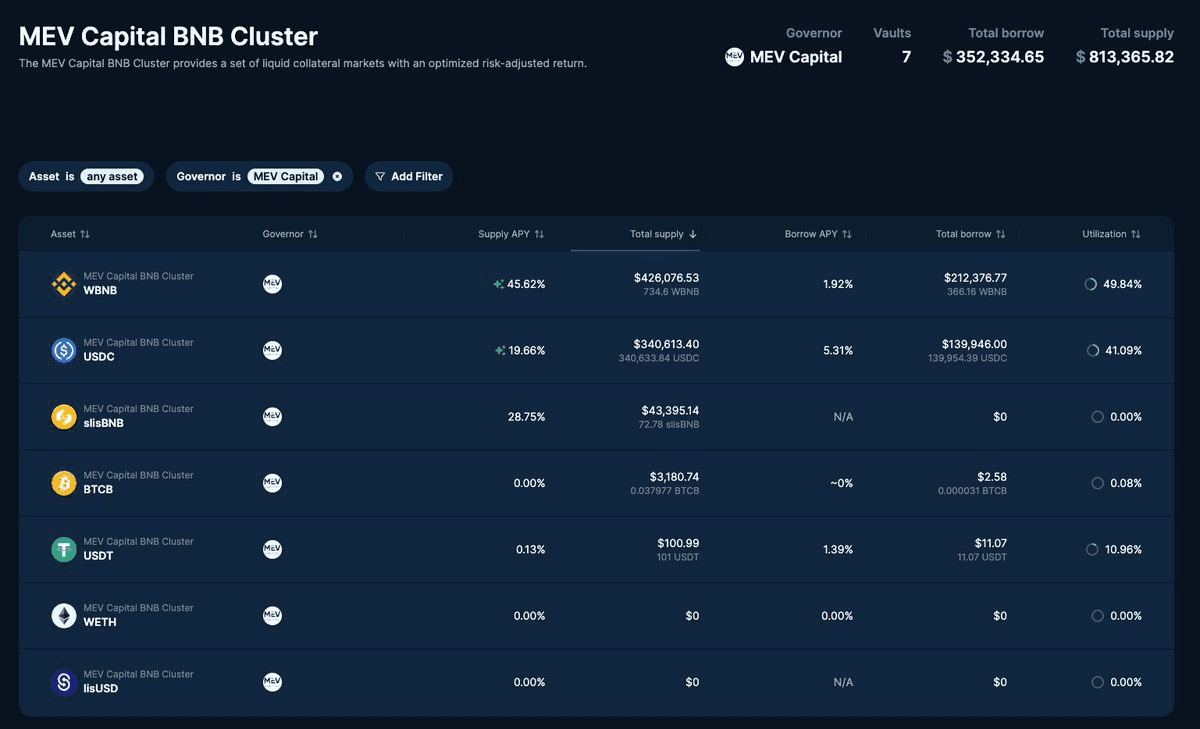Open the 'any asset' filter dropdown

point(112,176)
